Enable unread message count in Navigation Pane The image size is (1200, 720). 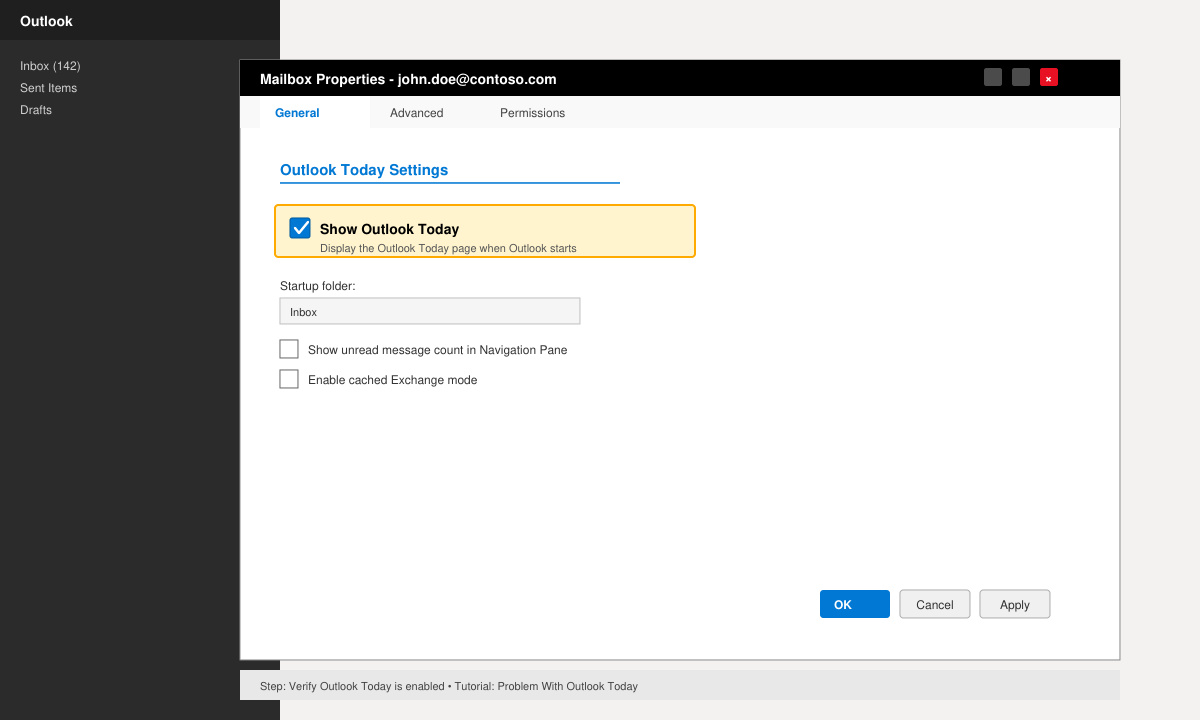[x=289, y=349]
